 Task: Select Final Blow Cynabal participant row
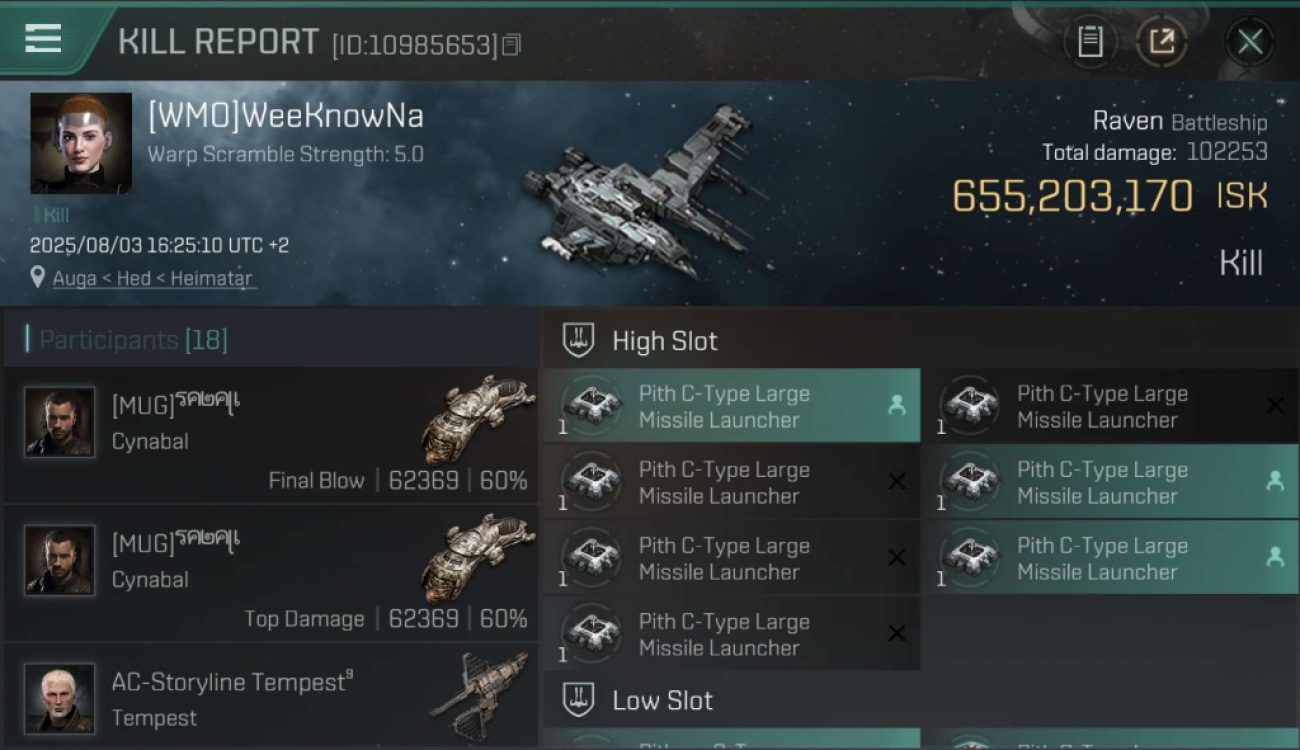(x=271, y=435)
